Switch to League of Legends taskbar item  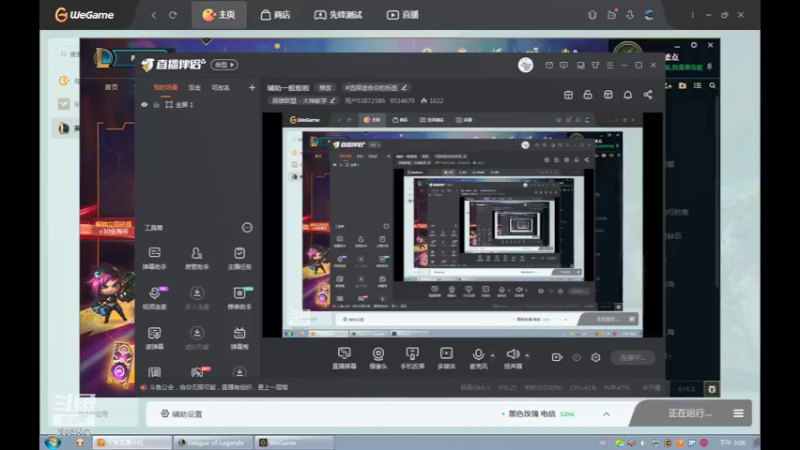tap(211, 442)
